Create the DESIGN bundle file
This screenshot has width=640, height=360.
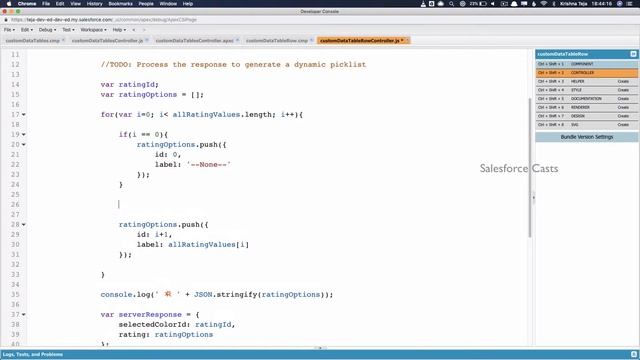click(x=623, y=116)
